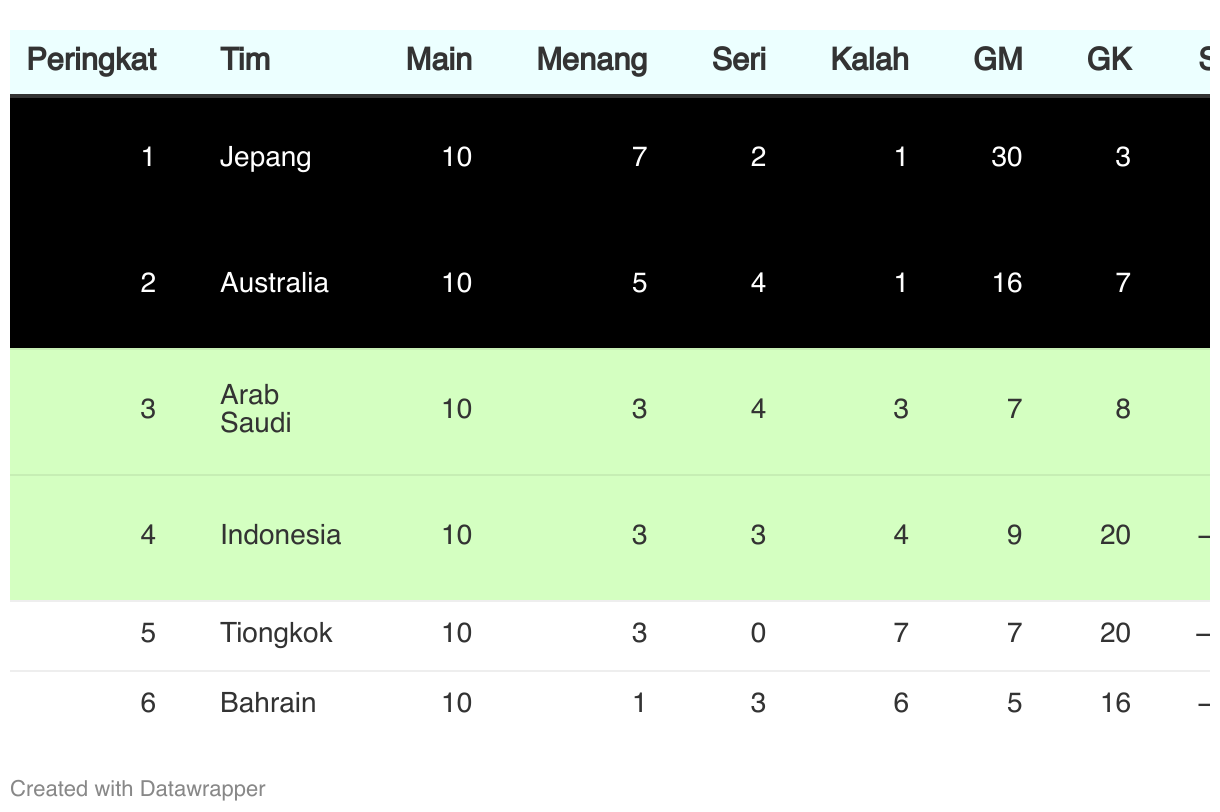The width and height of the screenshot is (1220, 812).
Task: Open the Created with Datawrapper link
Action: pyautogui.click(x=138, y=789)
